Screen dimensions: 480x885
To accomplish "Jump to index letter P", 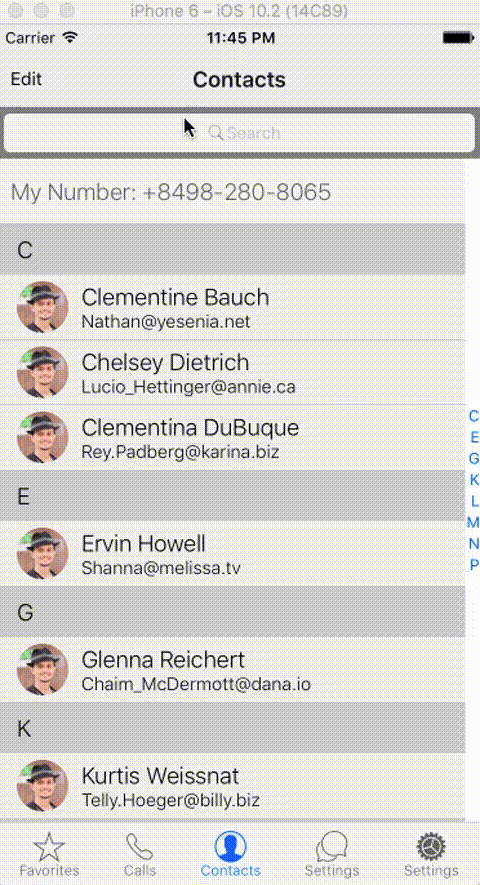I will (x=474, y=564).
